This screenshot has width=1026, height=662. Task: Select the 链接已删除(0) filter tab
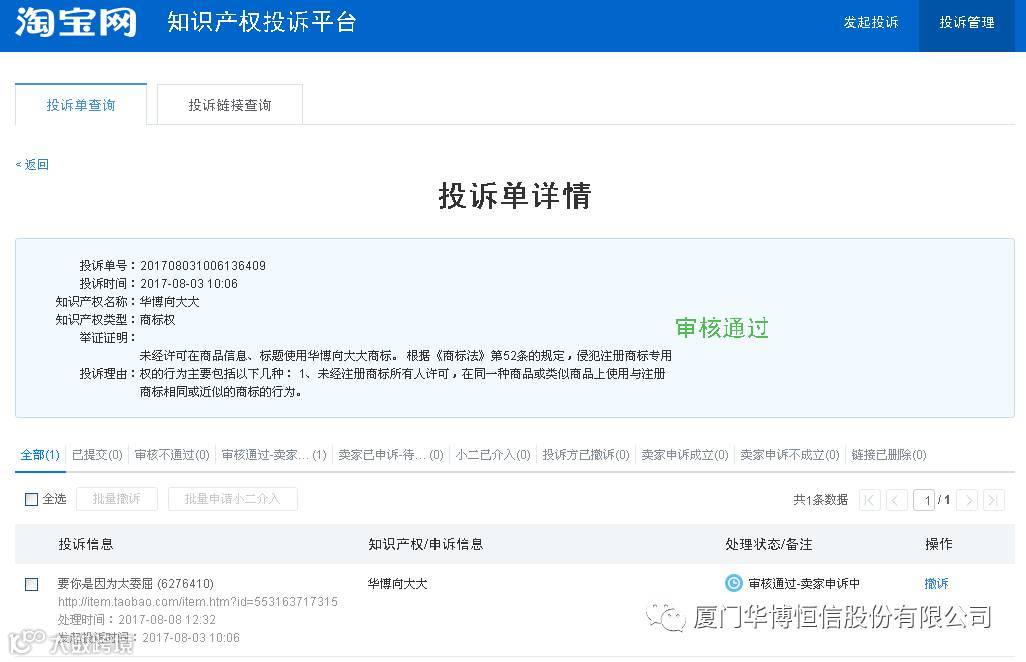click(889, 455)
